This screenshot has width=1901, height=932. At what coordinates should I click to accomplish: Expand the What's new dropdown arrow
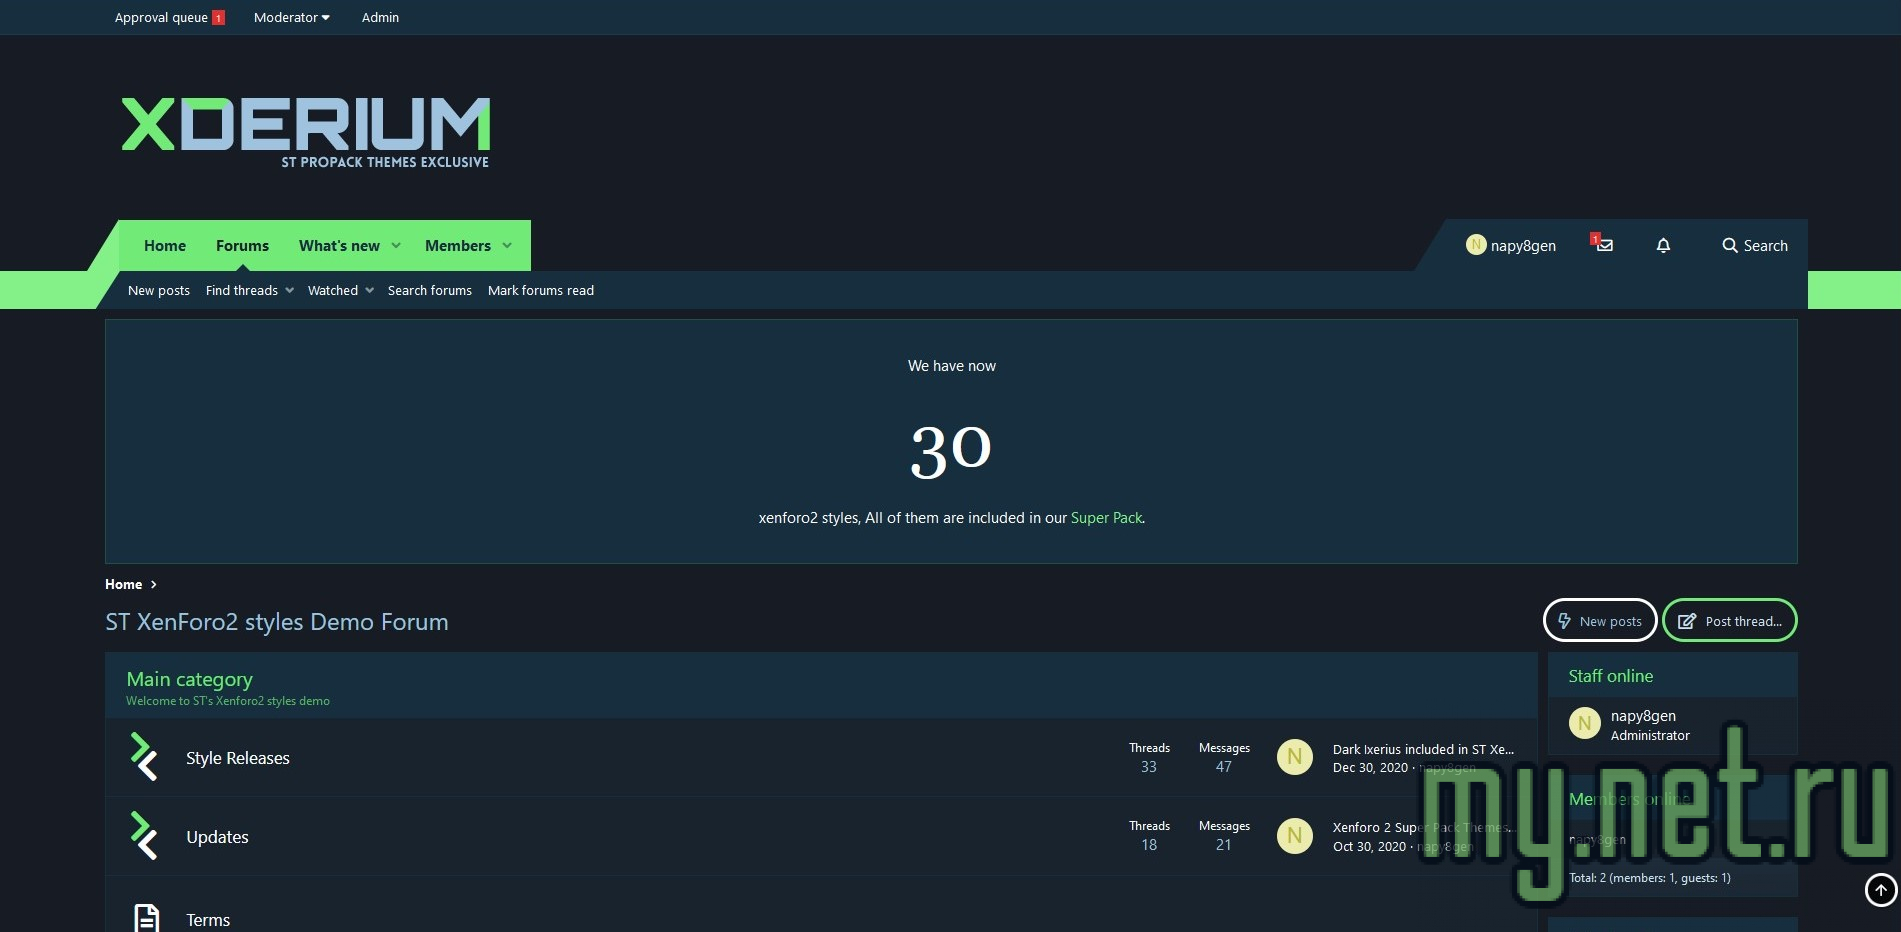tap(396, 246)
